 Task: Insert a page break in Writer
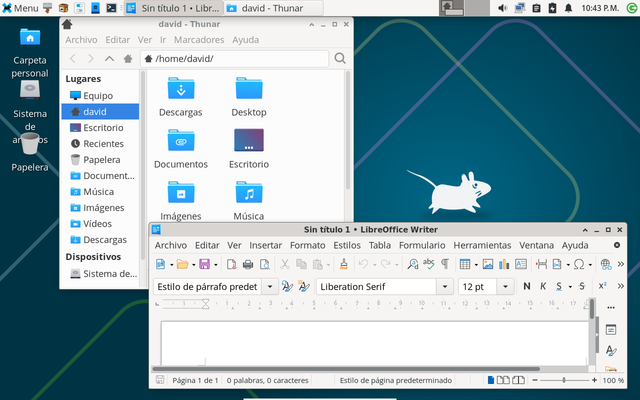(541, 264)
